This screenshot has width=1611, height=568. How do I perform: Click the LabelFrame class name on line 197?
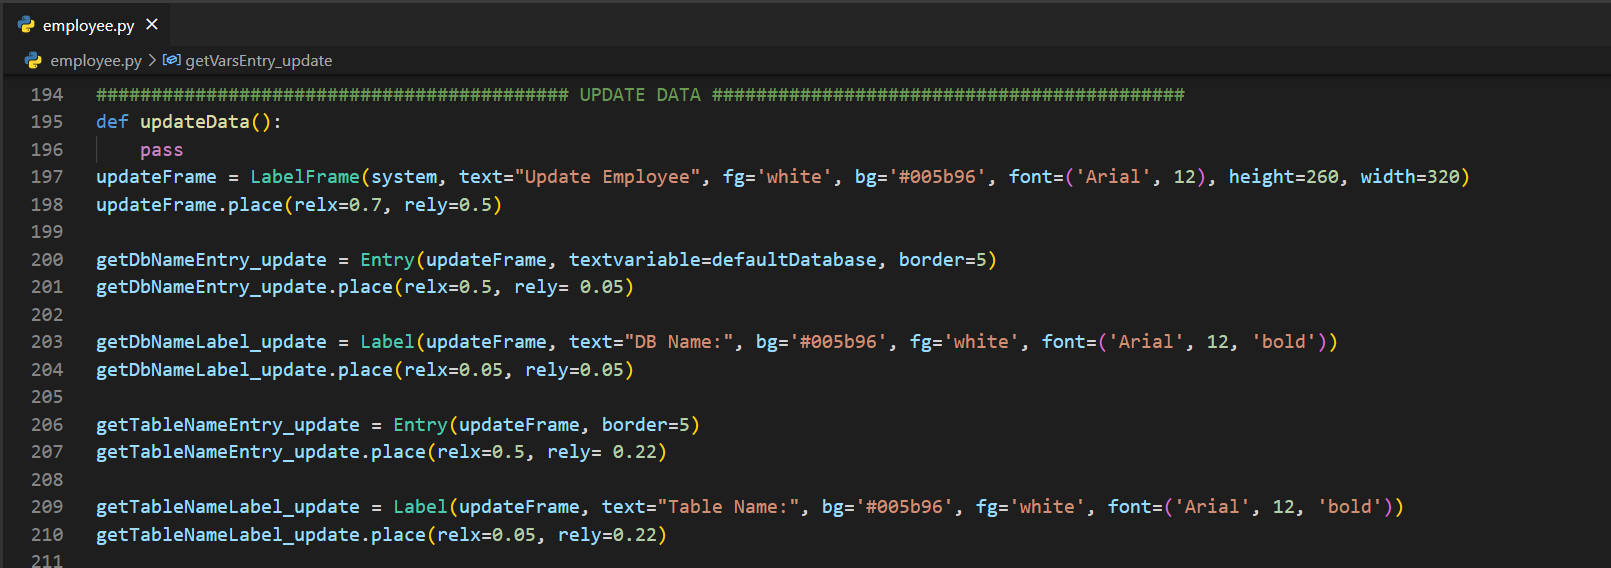tap(304, 177)
